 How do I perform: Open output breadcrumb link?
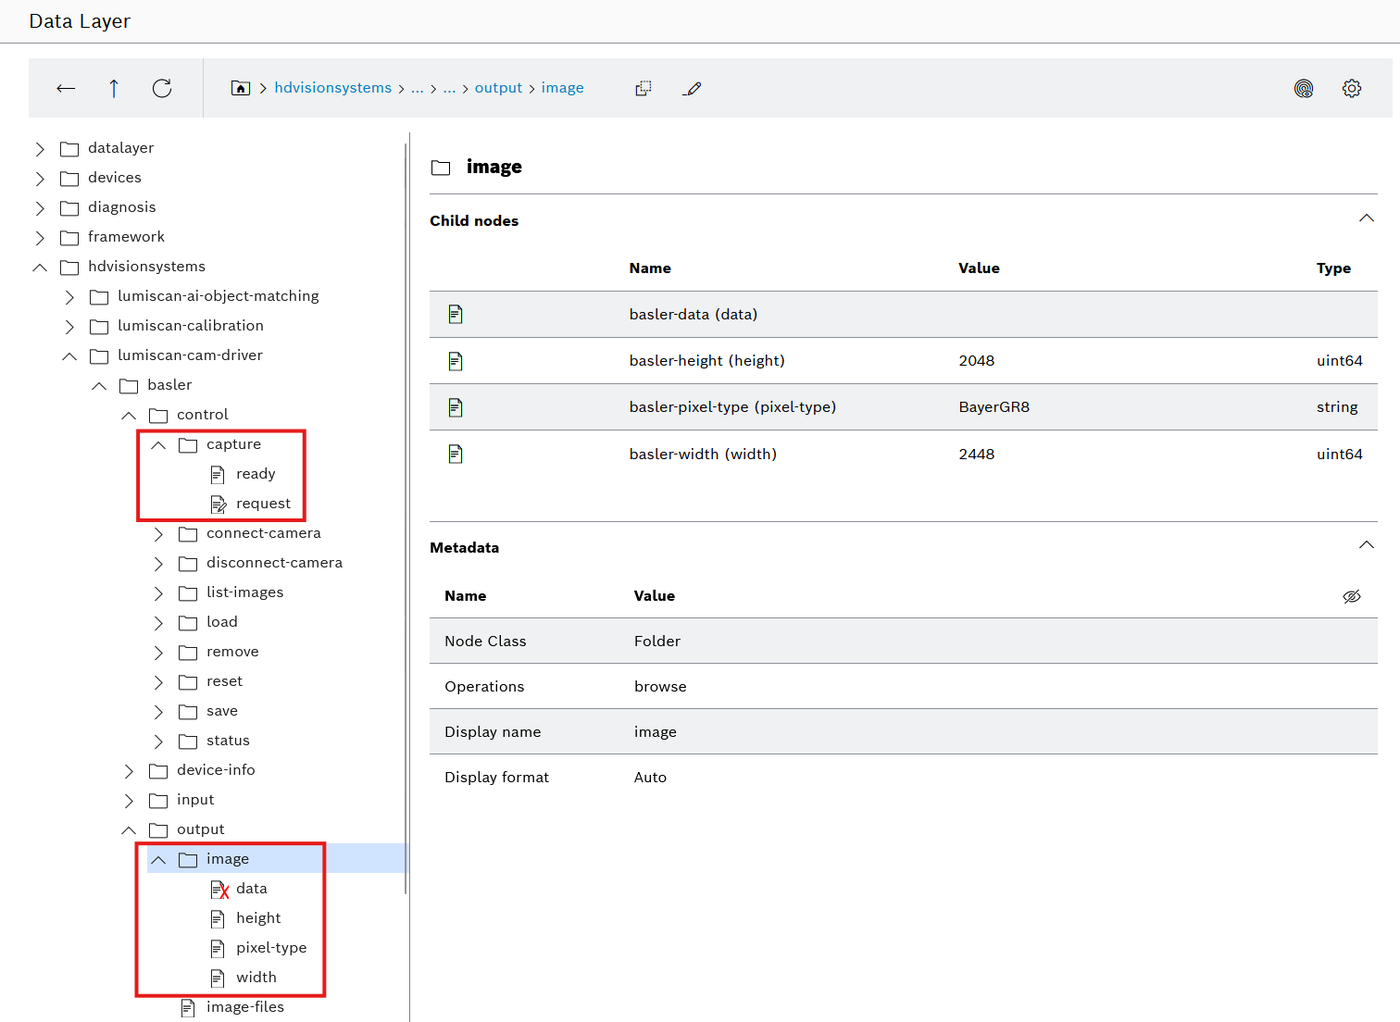(x=498, y=88)
